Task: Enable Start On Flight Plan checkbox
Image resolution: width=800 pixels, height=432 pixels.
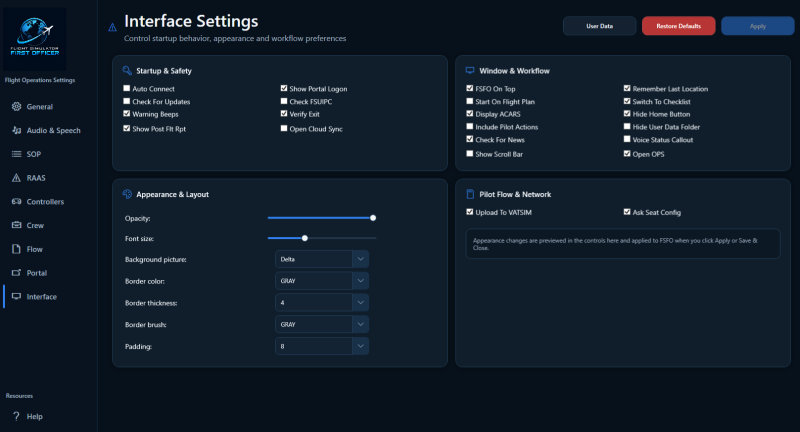Action: click(469, 101)
